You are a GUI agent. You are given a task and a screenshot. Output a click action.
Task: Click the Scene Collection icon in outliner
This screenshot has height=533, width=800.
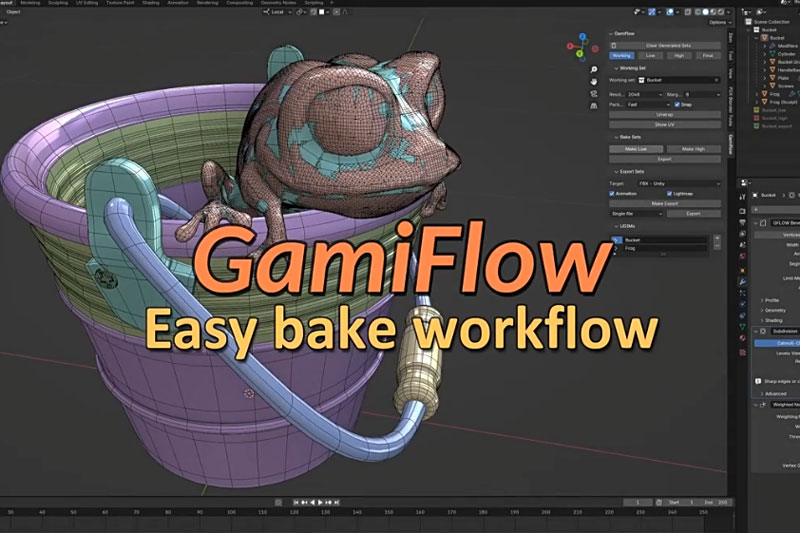coord(748,21)
